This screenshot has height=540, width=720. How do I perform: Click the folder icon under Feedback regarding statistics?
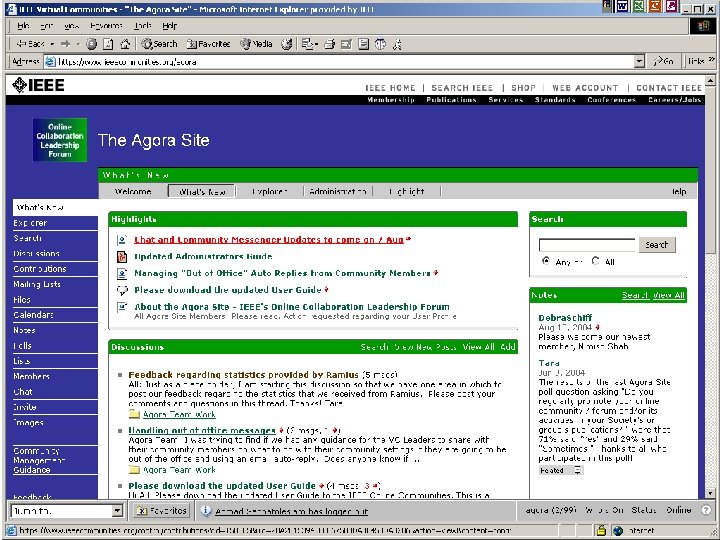tap(134, 414)
